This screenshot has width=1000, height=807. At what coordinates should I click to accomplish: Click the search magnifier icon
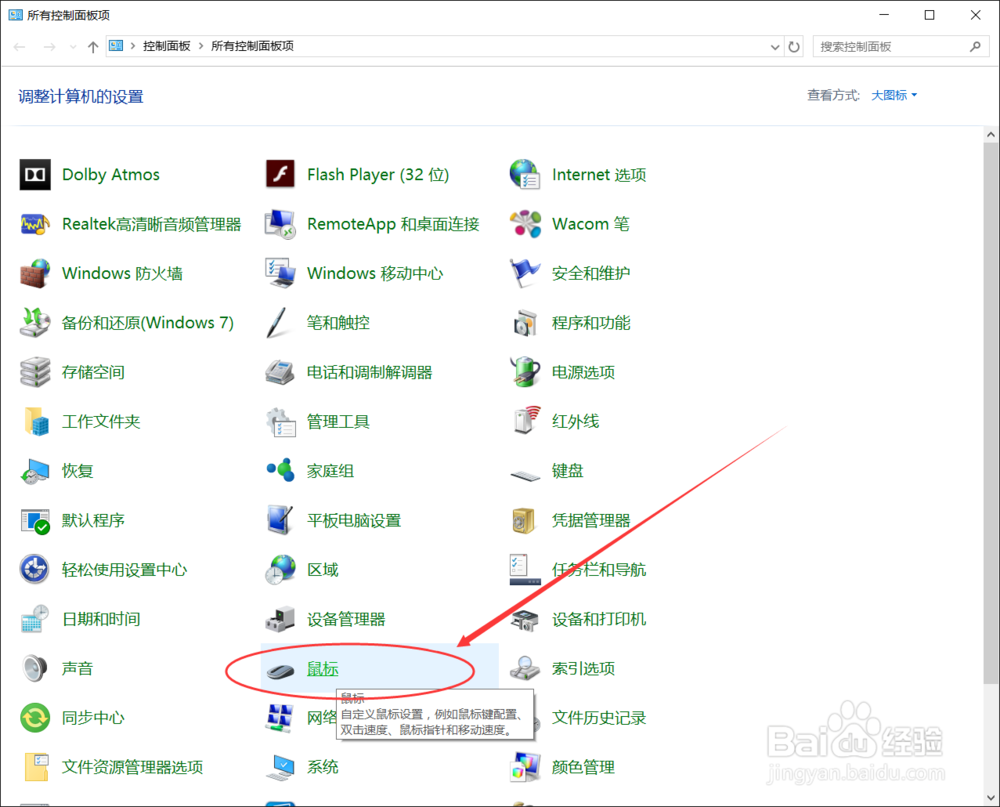click(x=975, y=47)
